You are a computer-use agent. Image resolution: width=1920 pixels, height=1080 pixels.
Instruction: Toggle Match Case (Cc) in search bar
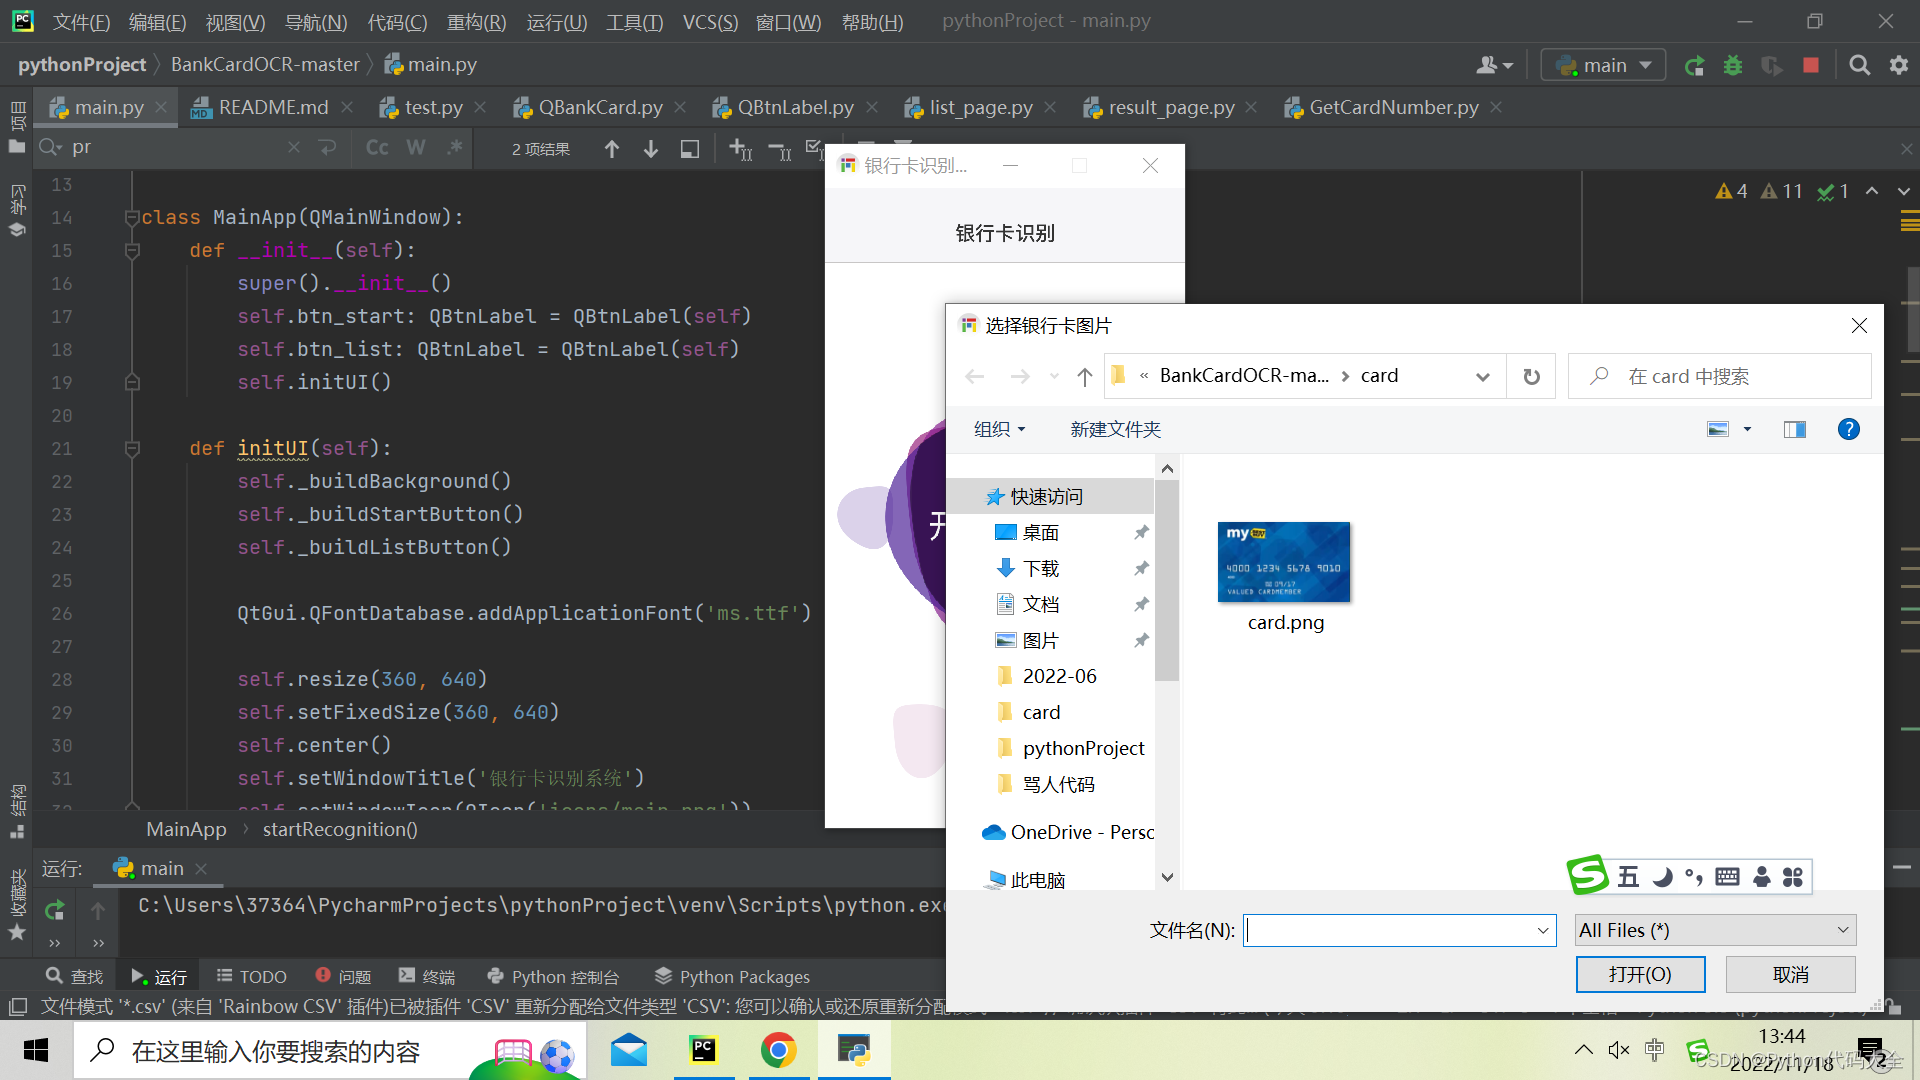coord(377,148)
